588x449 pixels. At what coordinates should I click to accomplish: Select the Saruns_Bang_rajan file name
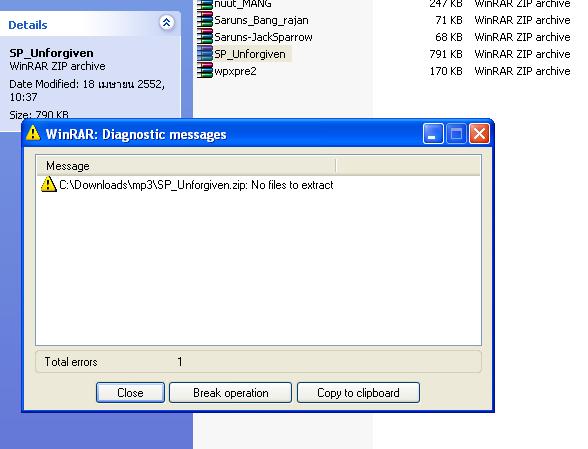coord(261,20)
